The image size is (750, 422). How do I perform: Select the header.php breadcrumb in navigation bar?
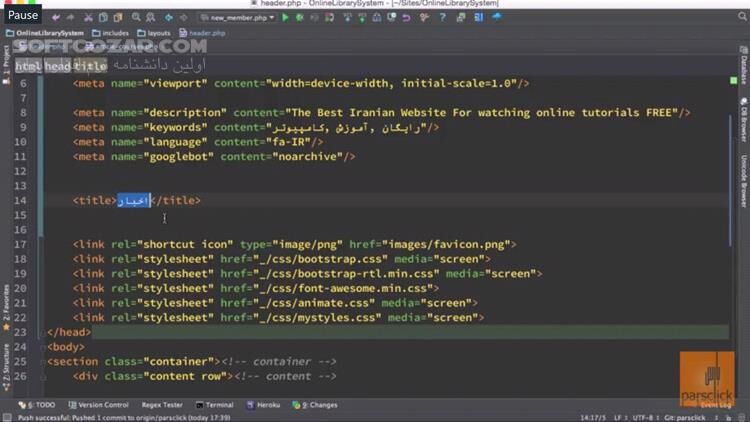(x=210, y=32)
